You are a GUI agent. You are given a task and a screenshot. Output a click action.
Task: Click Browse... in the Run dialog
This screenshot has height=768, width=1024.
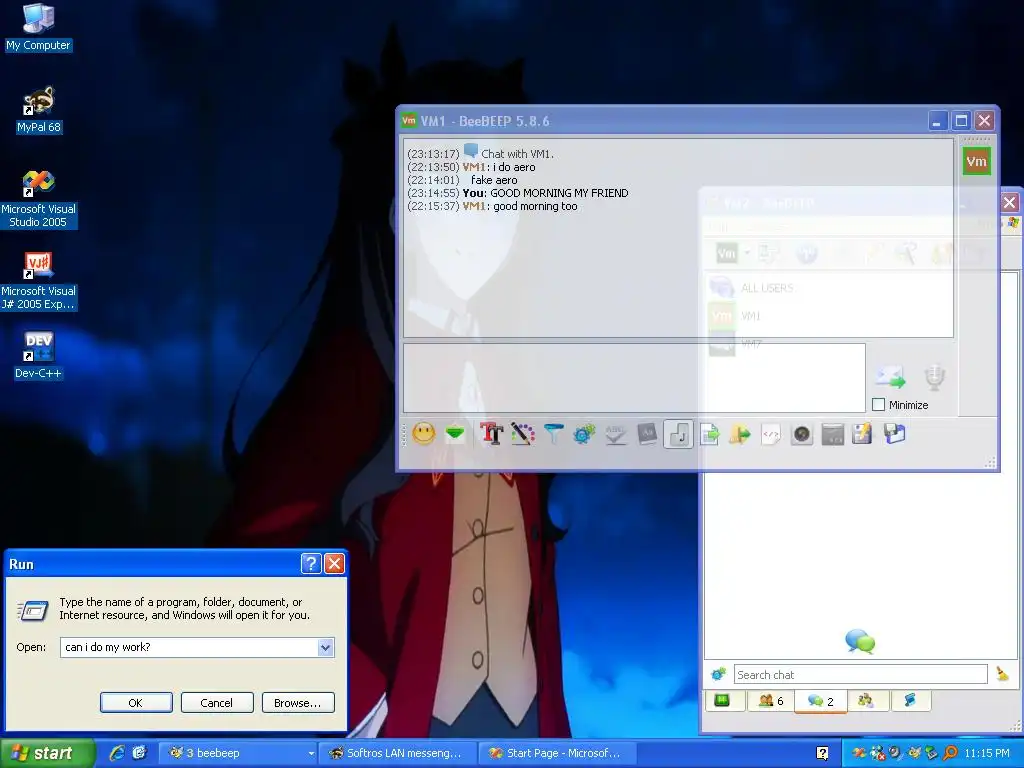coord(298,703)
